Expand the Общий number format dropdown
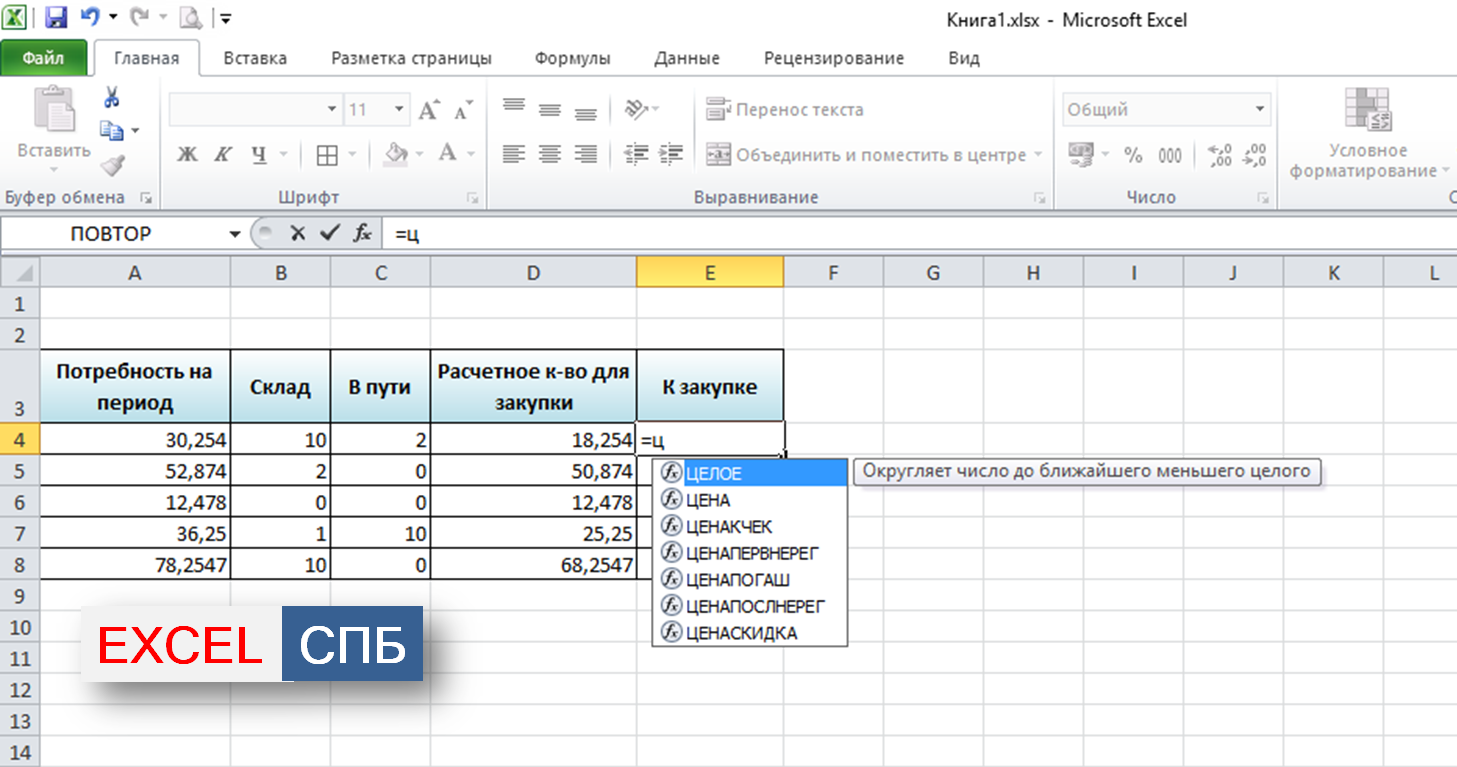 tap(1260, 110)
